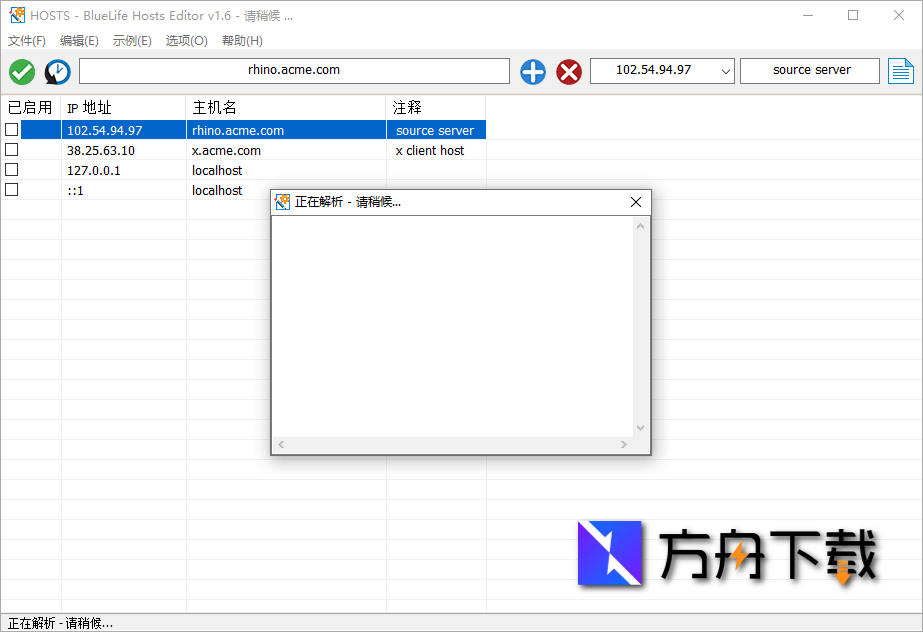
Task: Open the 102.54.94.97 IP address dropdown
Action: [x=723, y=71]
